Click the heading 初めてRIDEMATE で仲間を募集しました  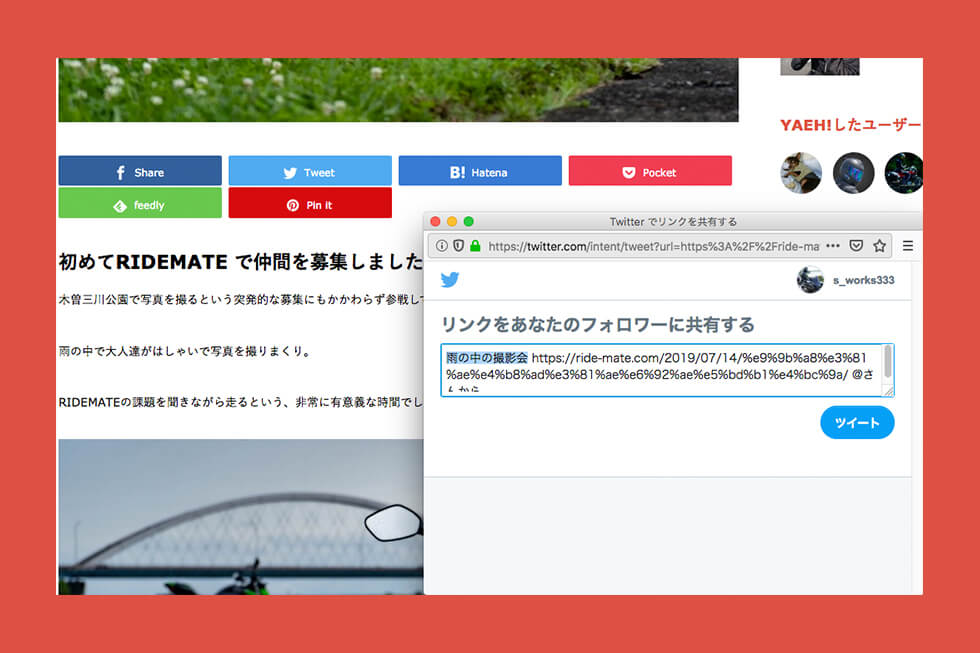coord(241,261)
